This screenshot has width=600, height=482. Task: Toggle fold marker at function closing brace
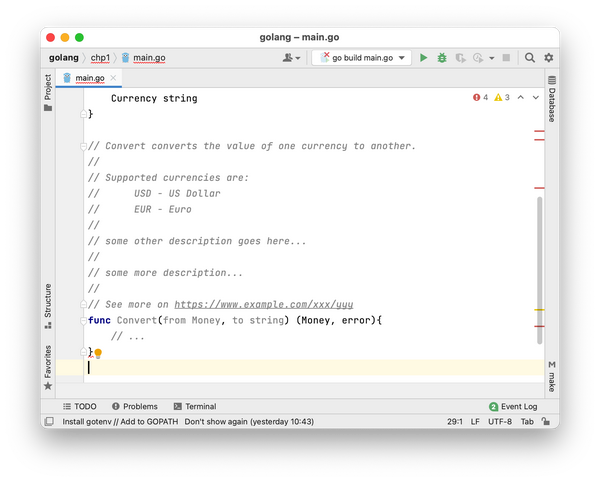pyautogui.click(x=83, y=352)
